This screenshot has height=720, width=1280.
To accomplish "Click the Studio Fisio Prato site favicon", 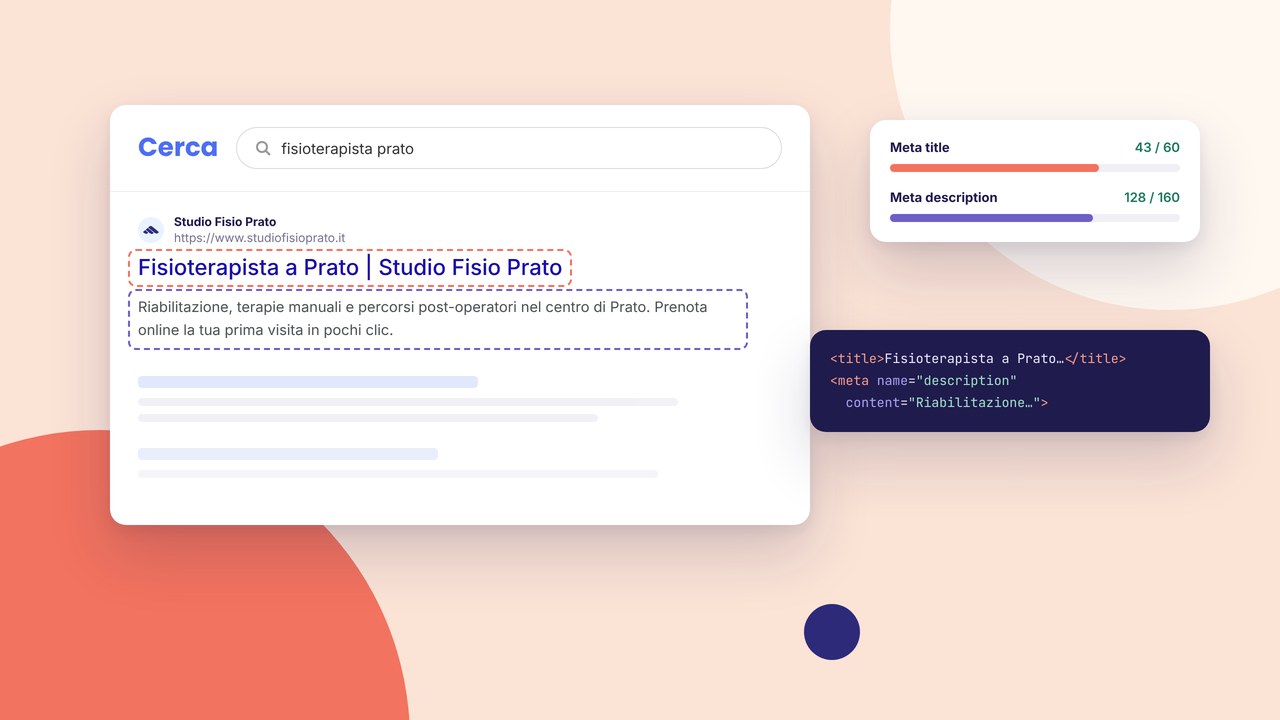I will [x=151, y=230].
